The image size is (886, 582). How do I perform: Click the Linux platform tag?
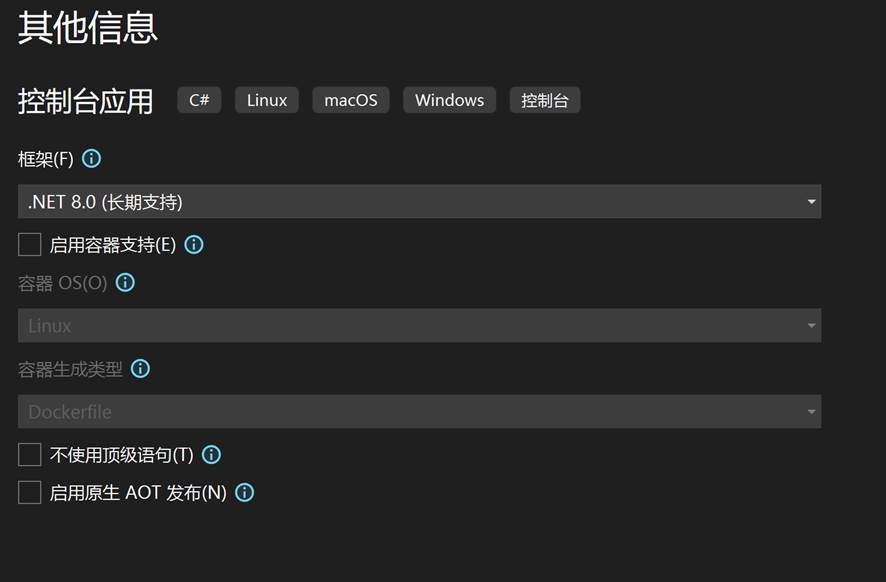pos(267,100)
